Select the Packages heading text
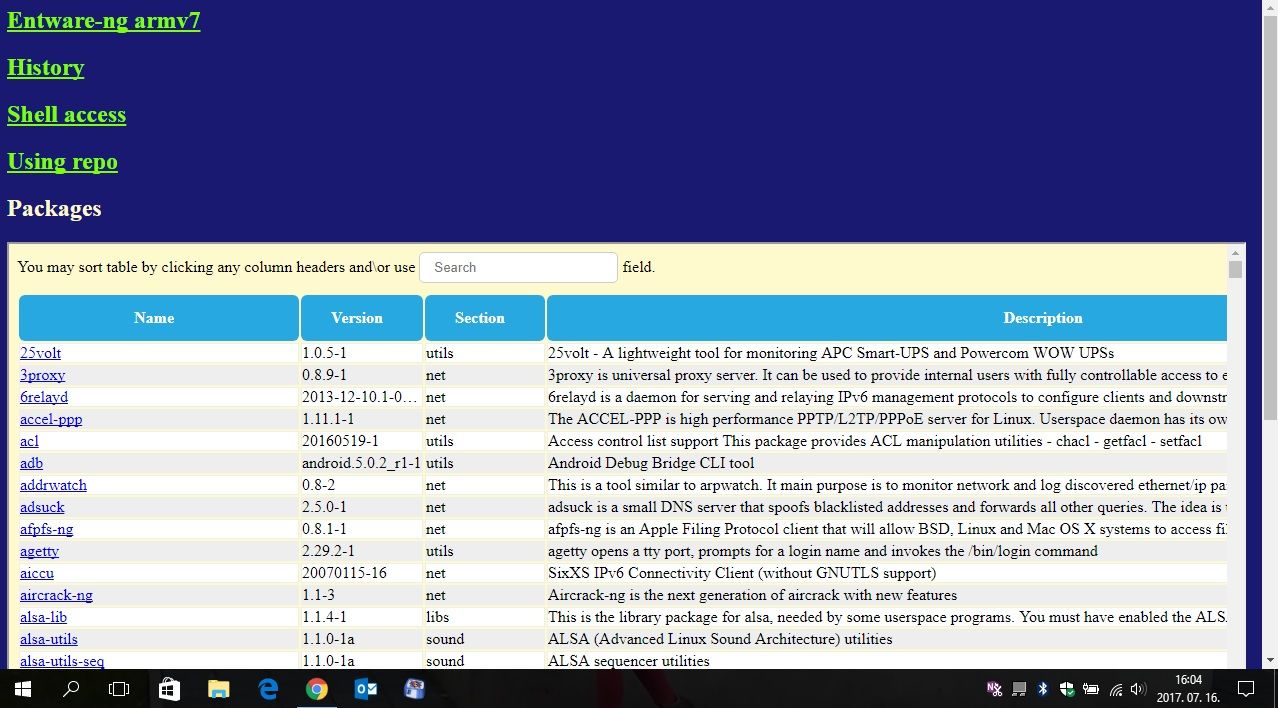 point(54,208)
